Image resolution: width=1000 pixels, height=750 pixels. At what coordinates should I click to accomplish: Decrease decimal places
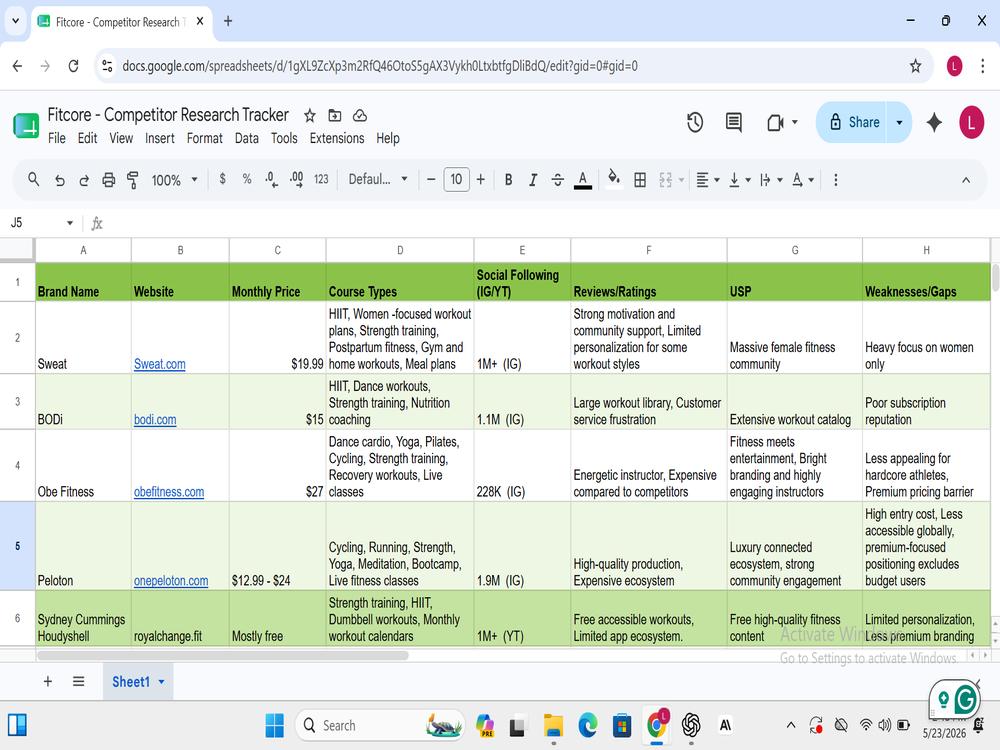(272, 180)
